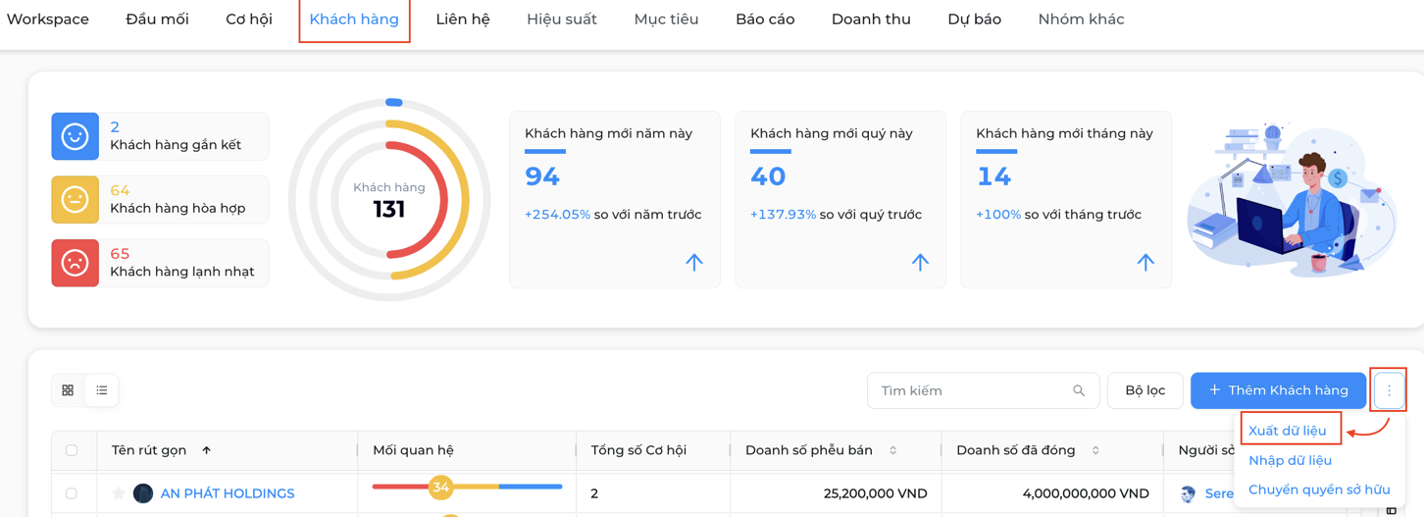The image size is (1424, 522).
Task: Go to the Cơ hội tab
Action: click(x=249, y=19)
